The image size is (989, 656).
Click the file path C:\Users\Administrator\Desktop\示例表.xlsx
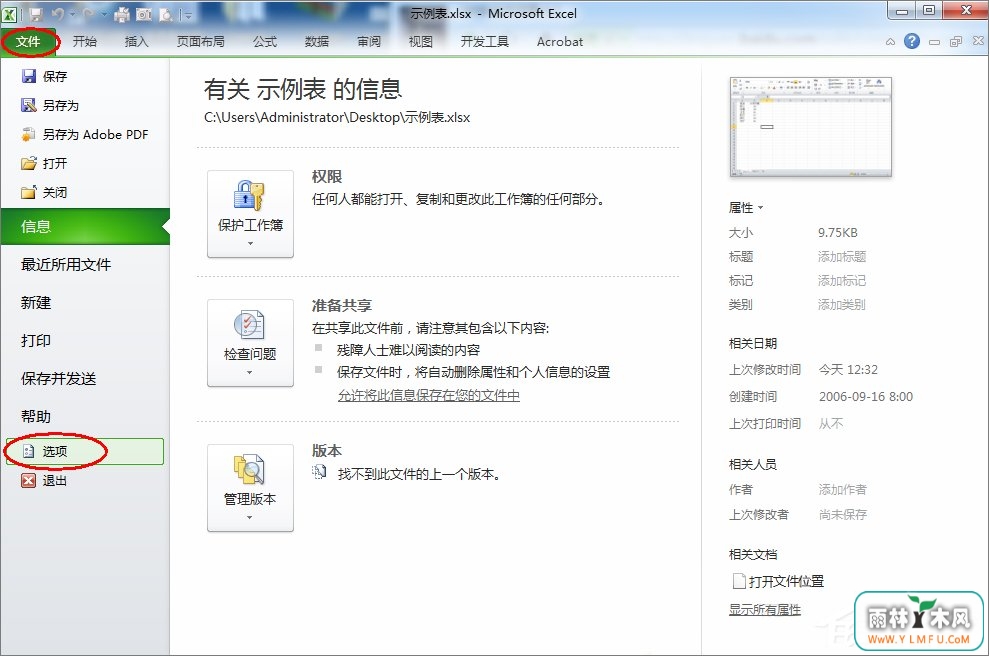[337, 117]
